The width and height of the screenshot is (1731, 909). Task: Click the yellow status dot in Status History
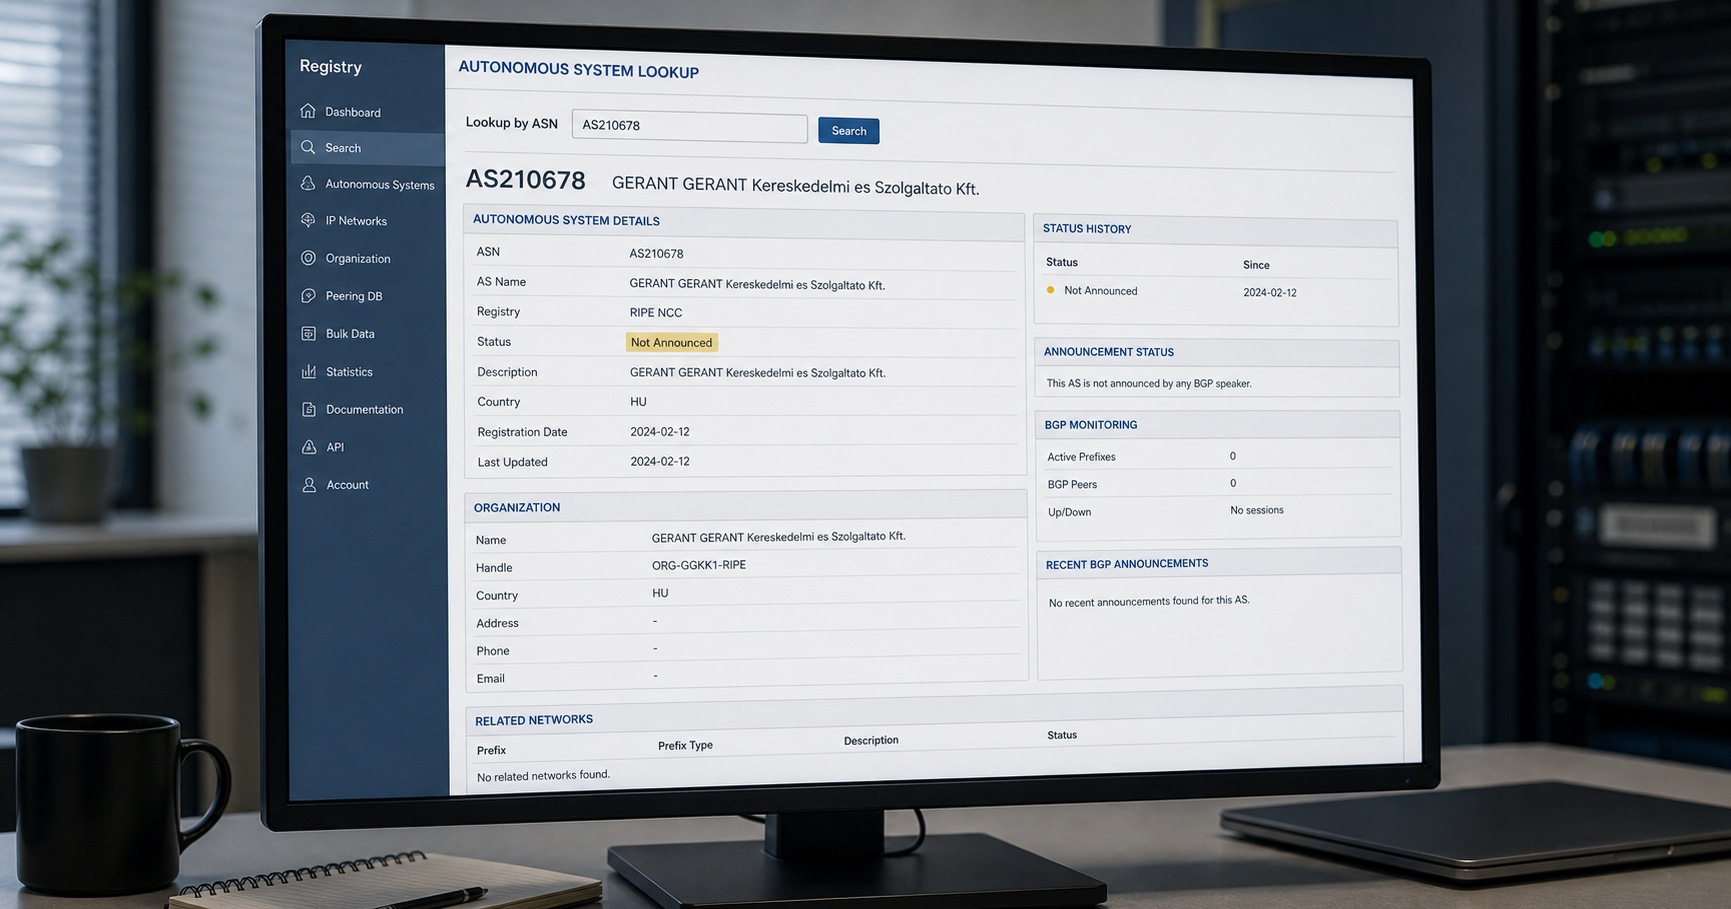pos(1050,290)
